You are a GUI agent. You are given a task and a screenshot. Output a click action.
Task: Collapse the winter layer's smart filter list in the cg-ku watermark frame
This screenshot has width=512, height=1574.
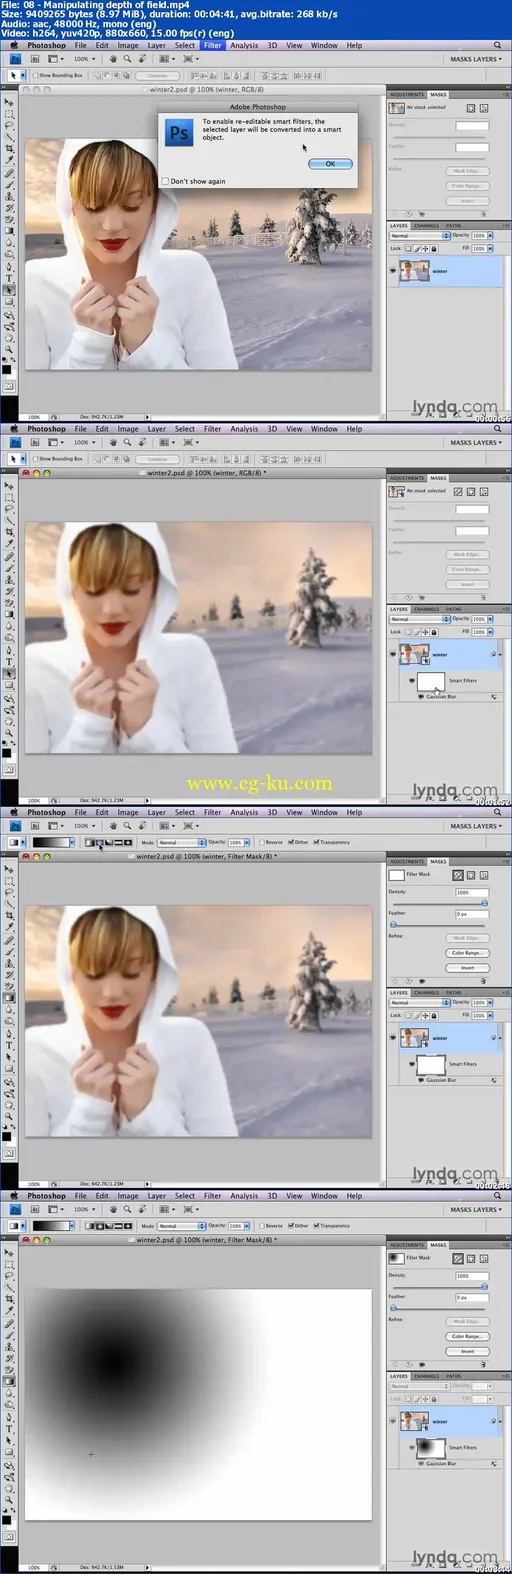[499, 654]
